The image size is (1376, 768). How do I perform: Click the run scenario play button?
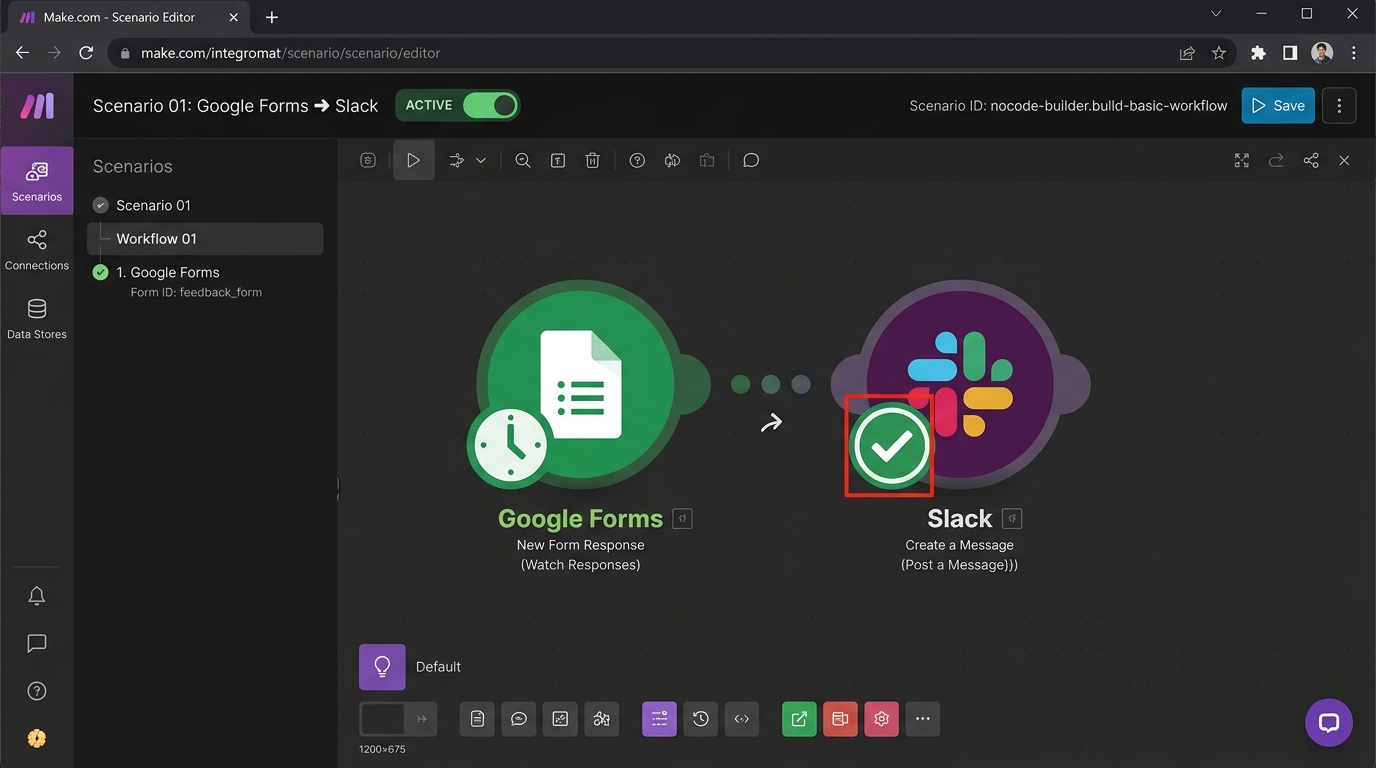click(413, 160)
